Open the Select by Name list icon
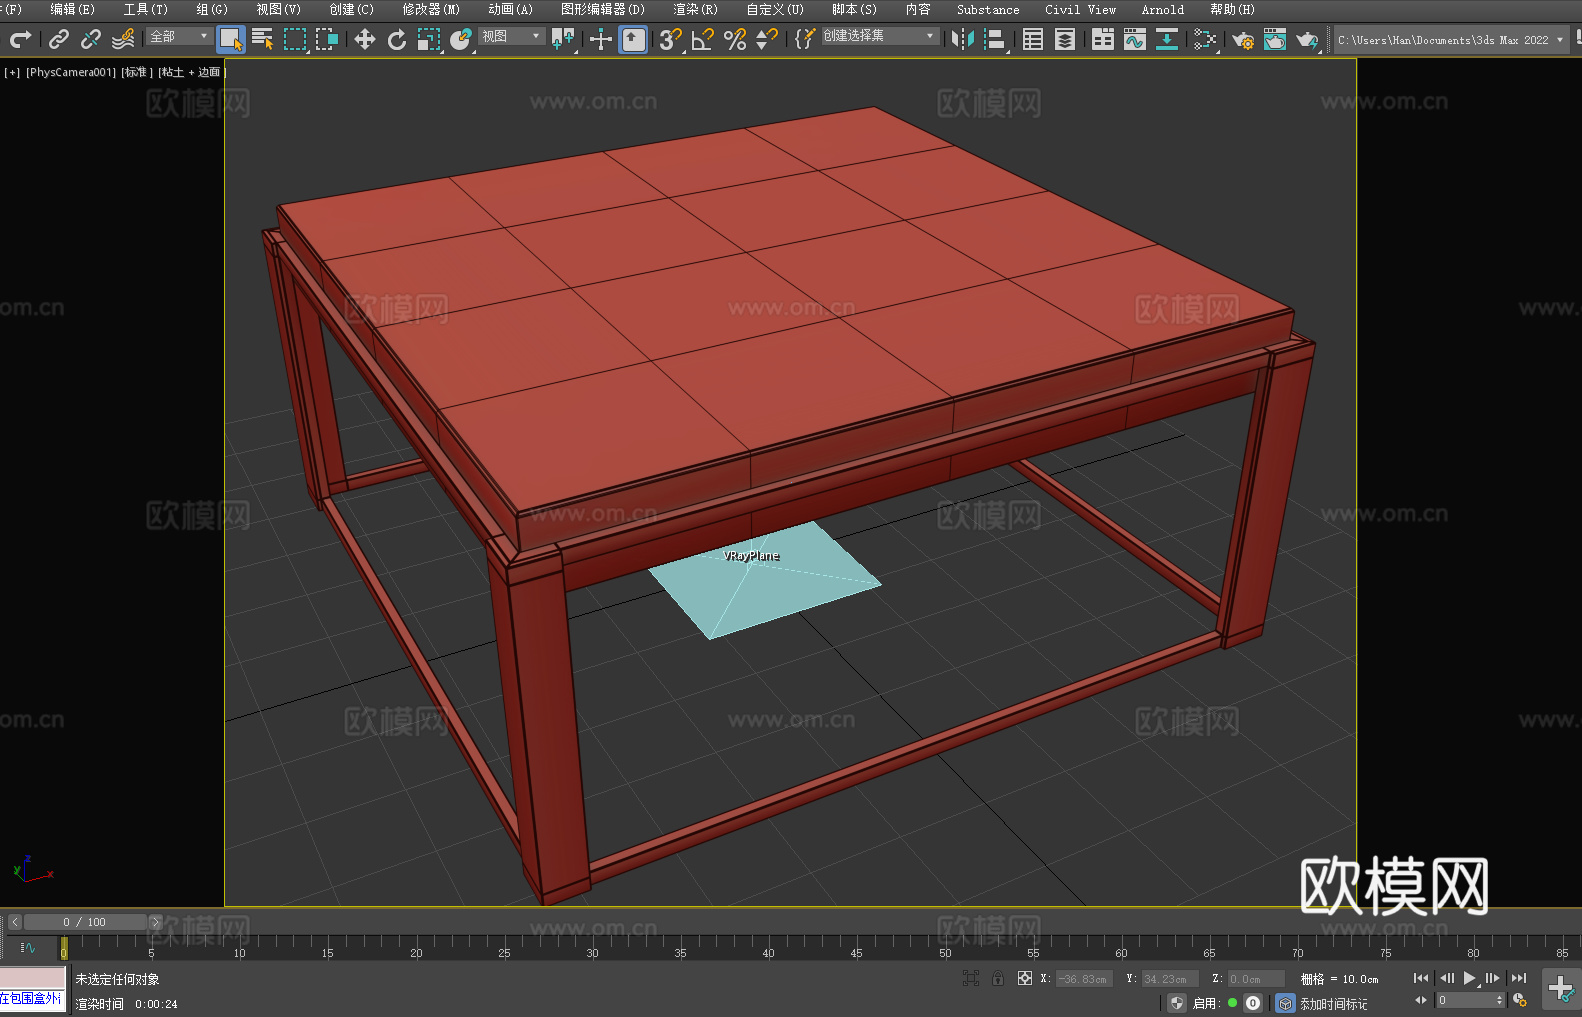The image size is (1582, 1017). pyautogui.click(x=263, y=39)
